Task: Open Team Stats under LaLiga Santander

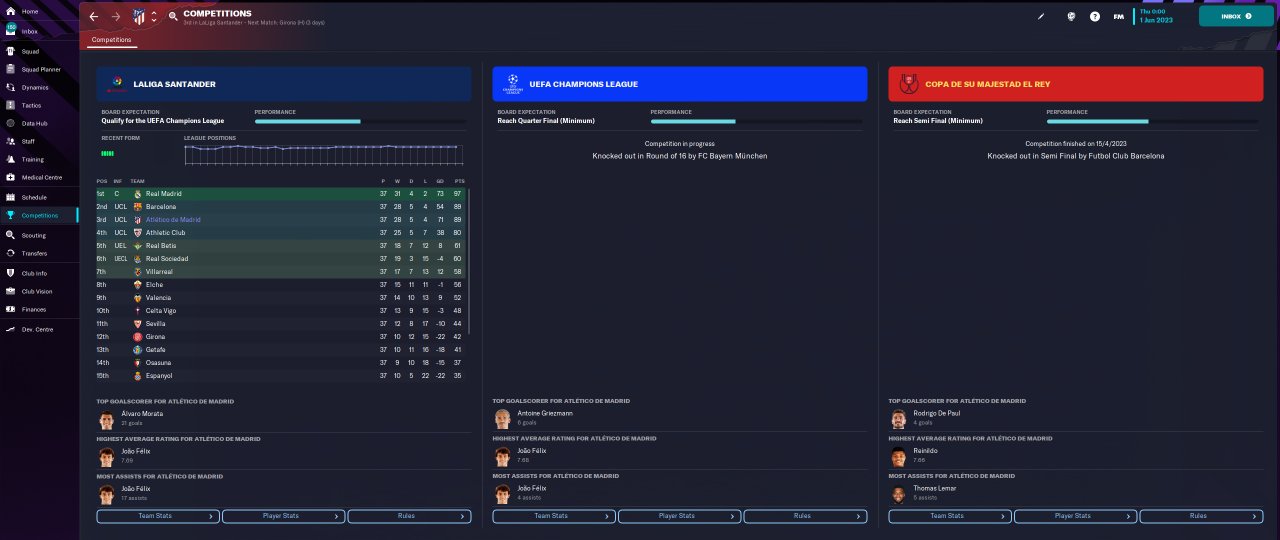Action: click(158, 516)
